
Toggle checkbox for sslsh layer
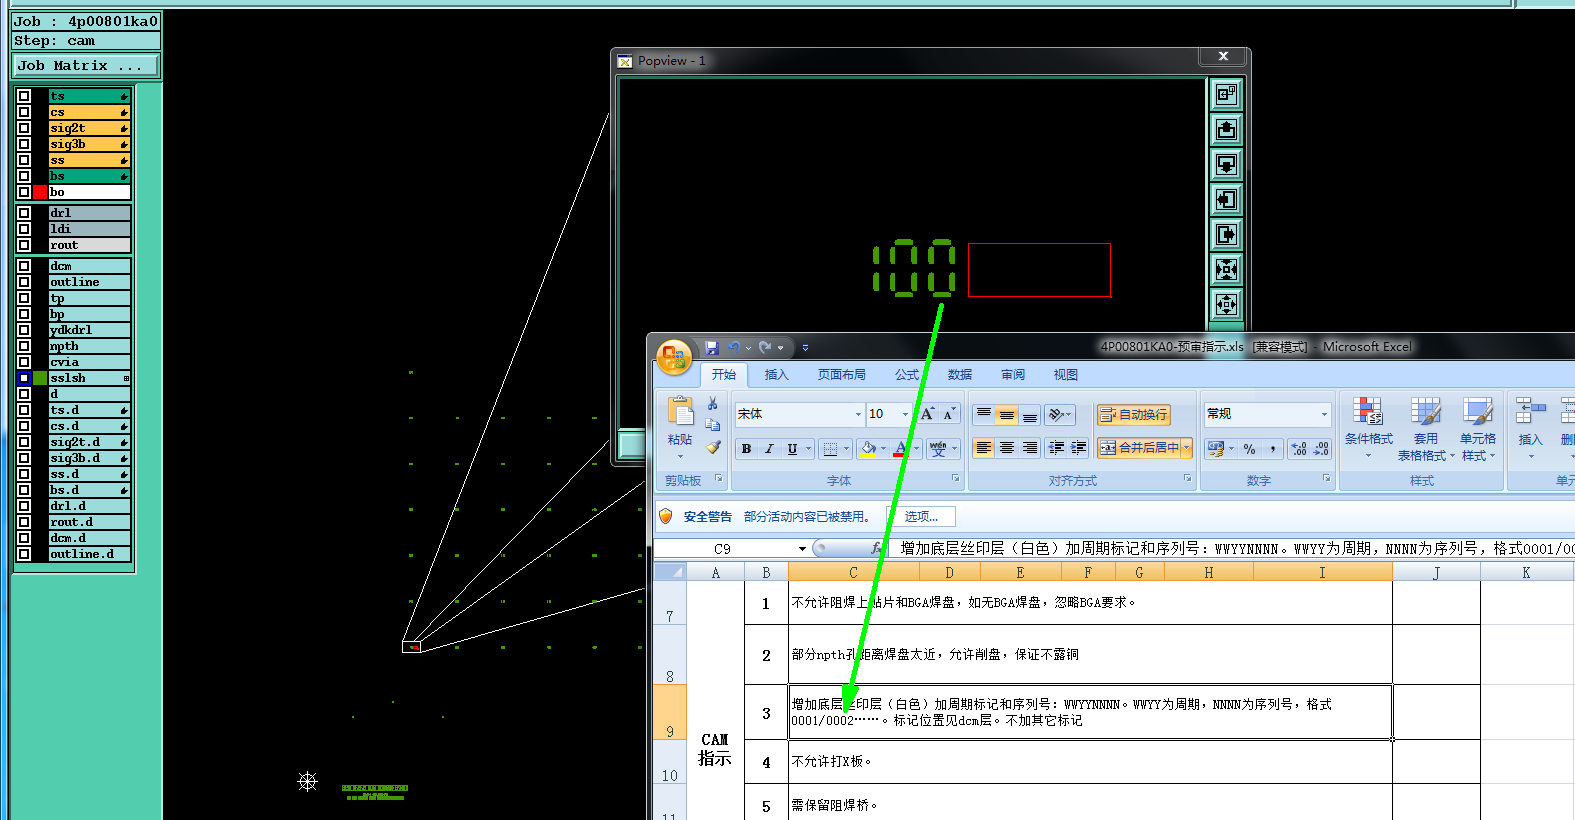tap(24, 378)
